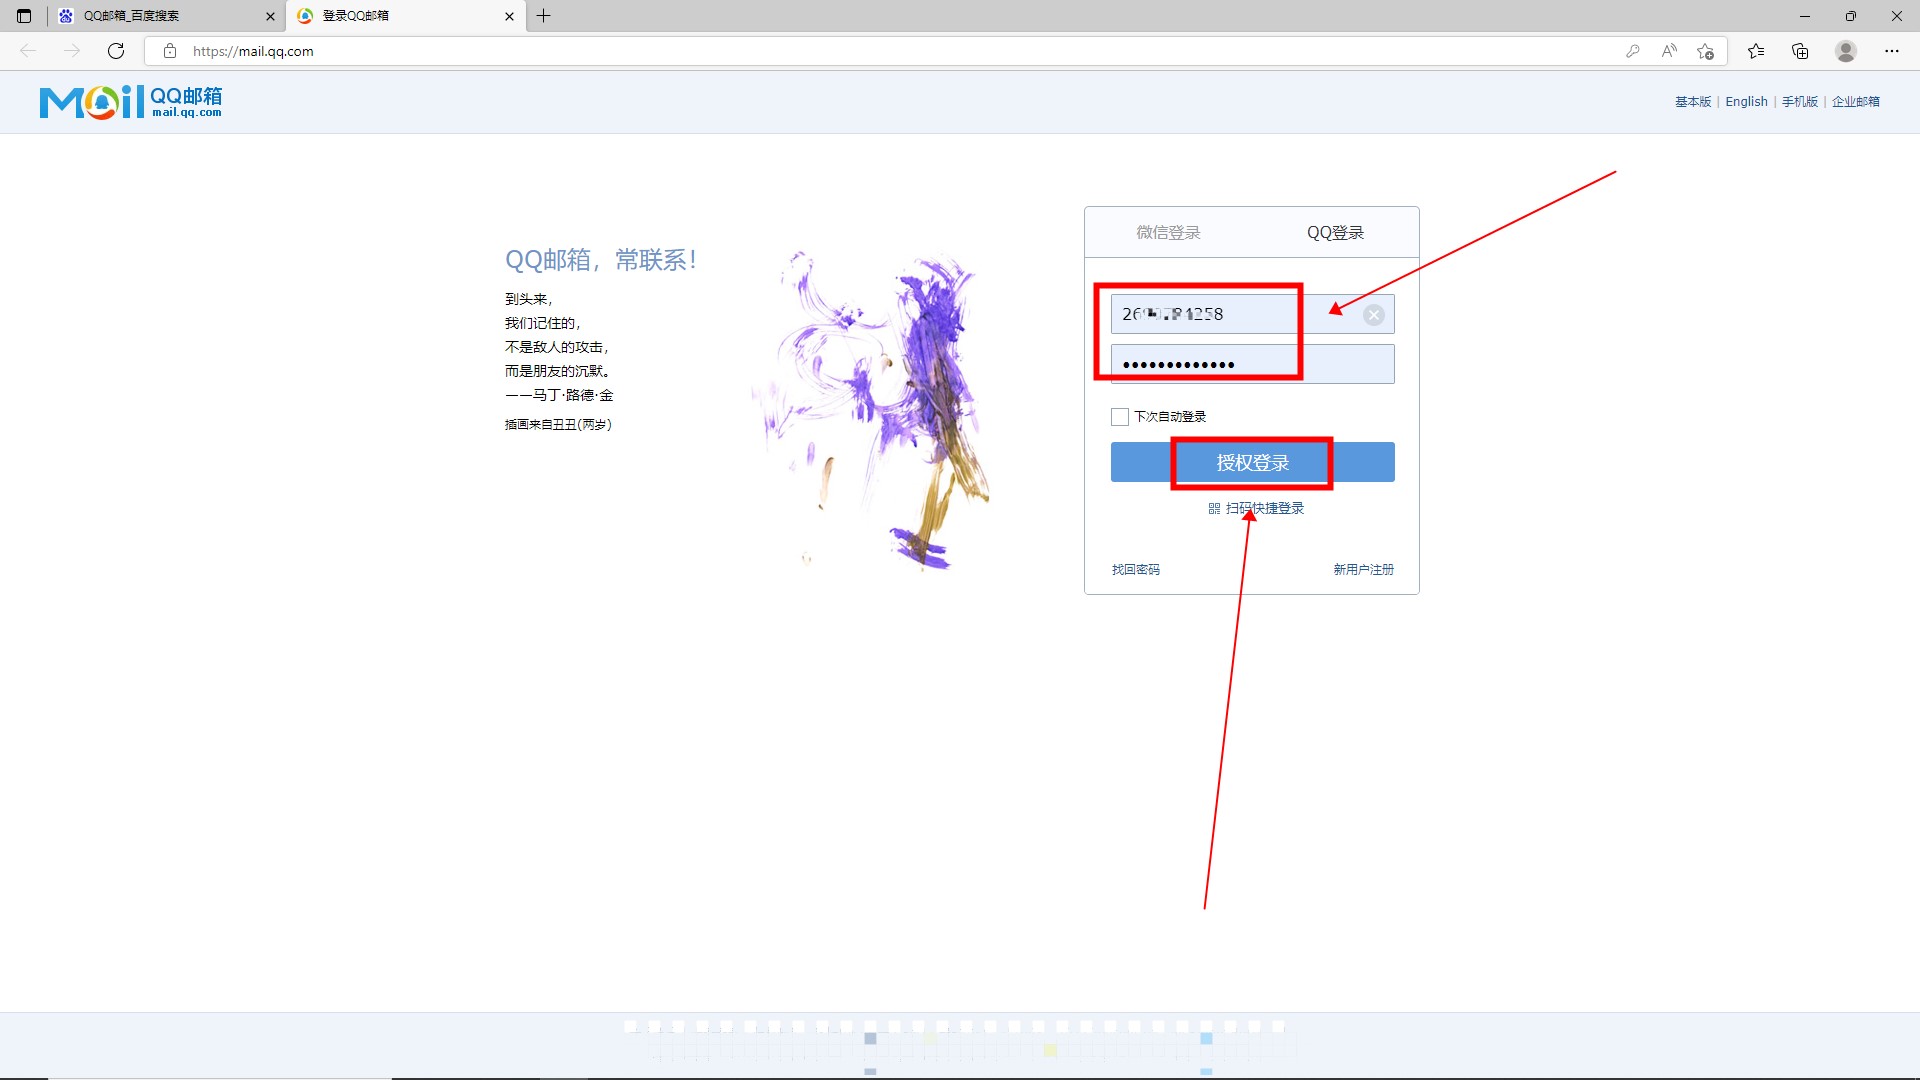Switch to the 基本版 version

coord(1693,102)
